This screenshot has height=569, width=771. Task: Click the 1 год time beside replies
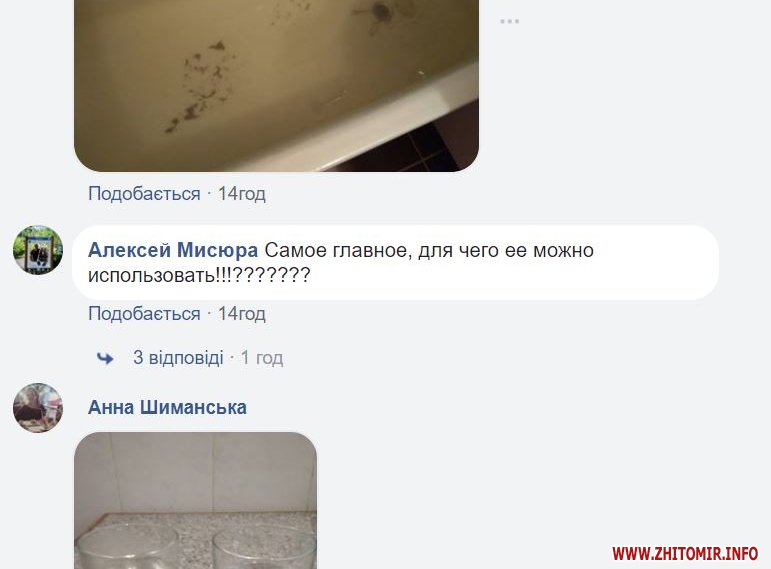262,358
